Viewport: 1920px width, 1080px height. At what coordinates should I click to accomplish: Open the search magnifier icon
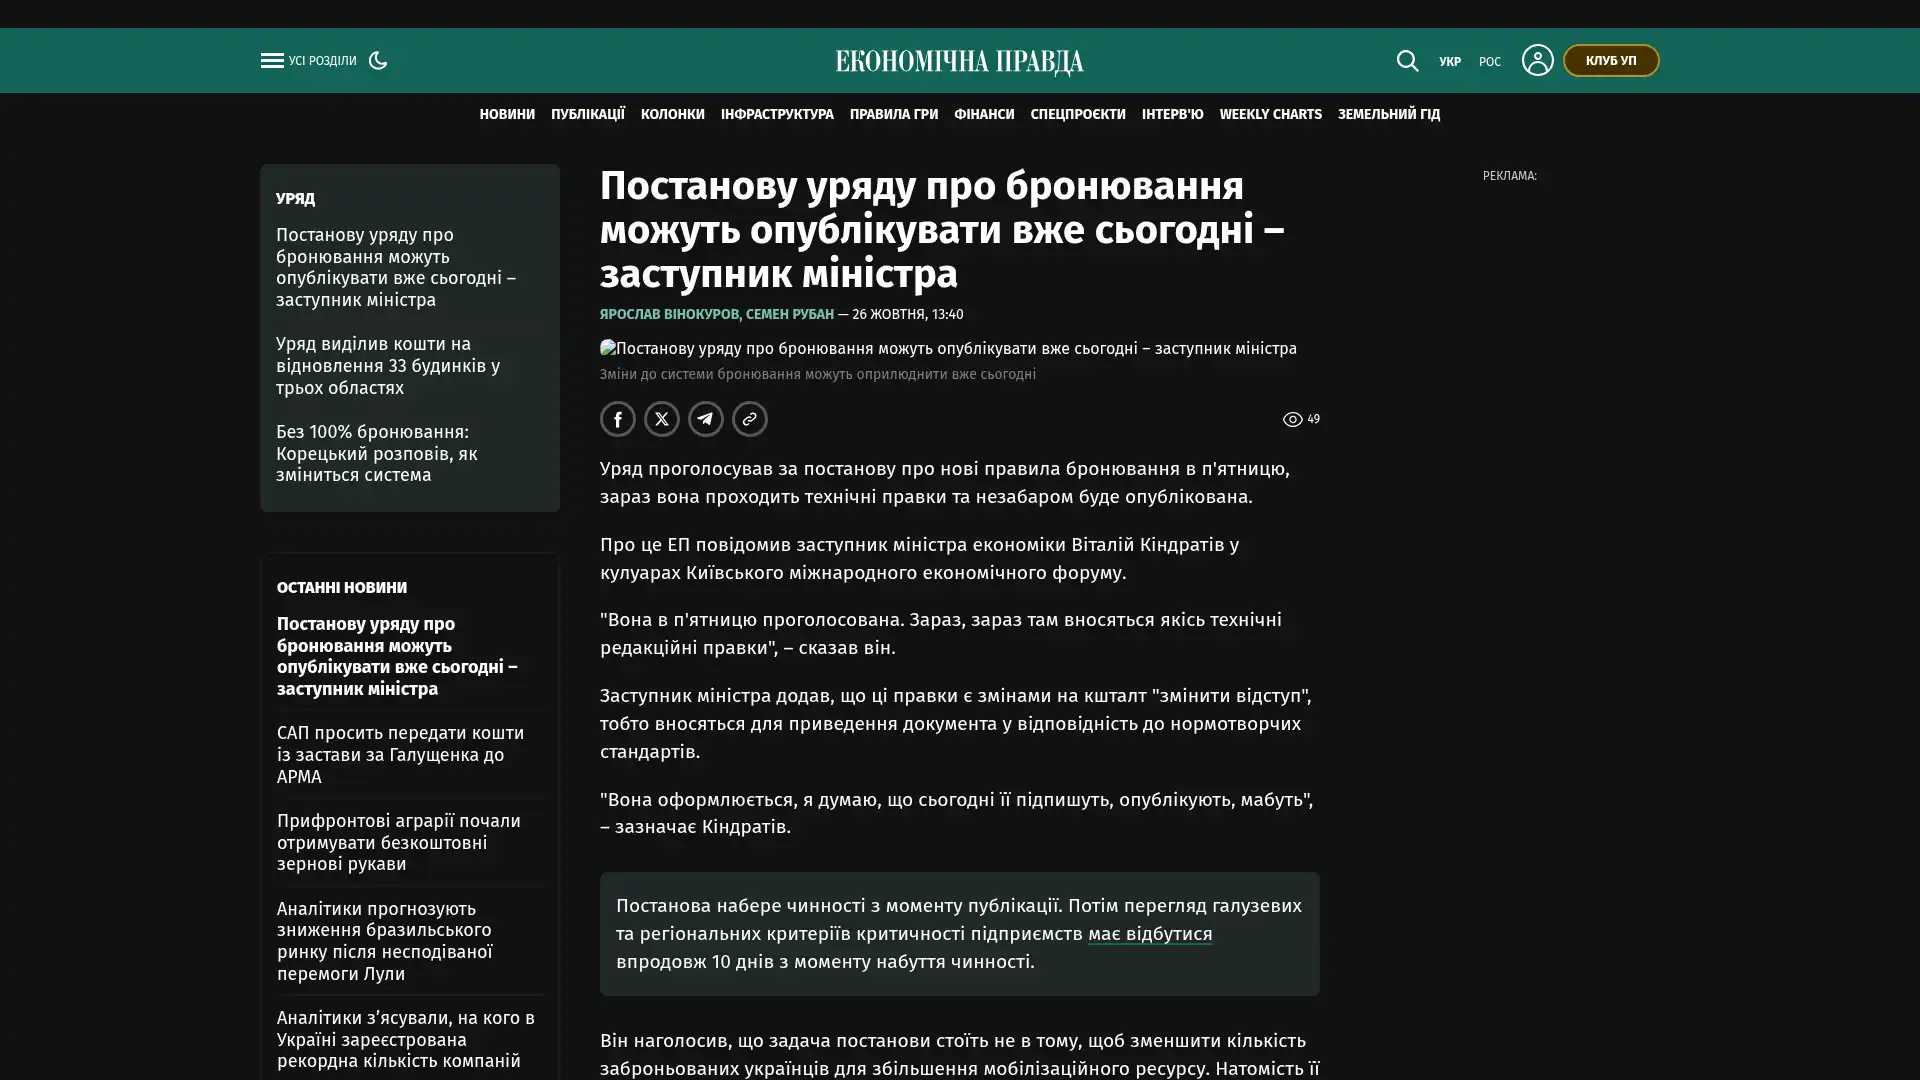(1407, 61)
